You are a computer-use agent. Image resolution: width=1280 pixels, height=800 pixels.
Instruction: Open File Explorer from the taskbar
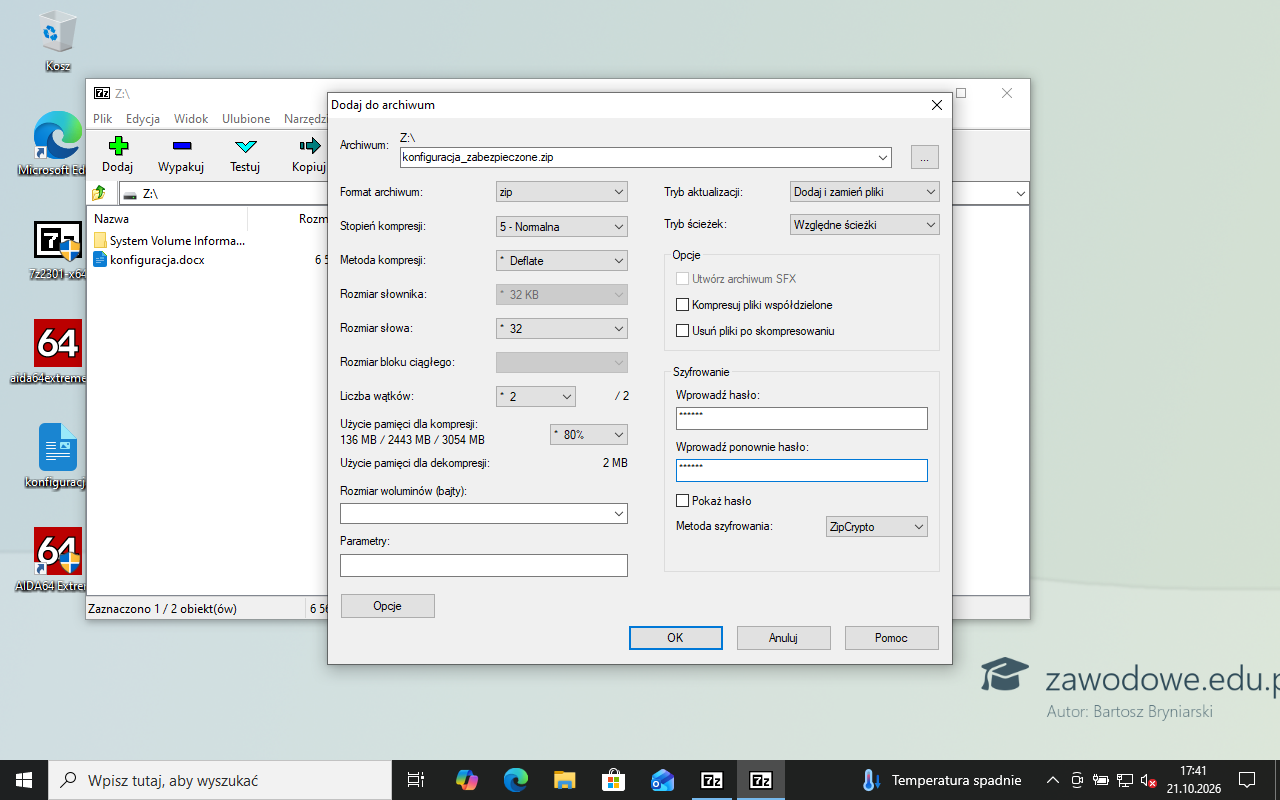coord(565,780)
